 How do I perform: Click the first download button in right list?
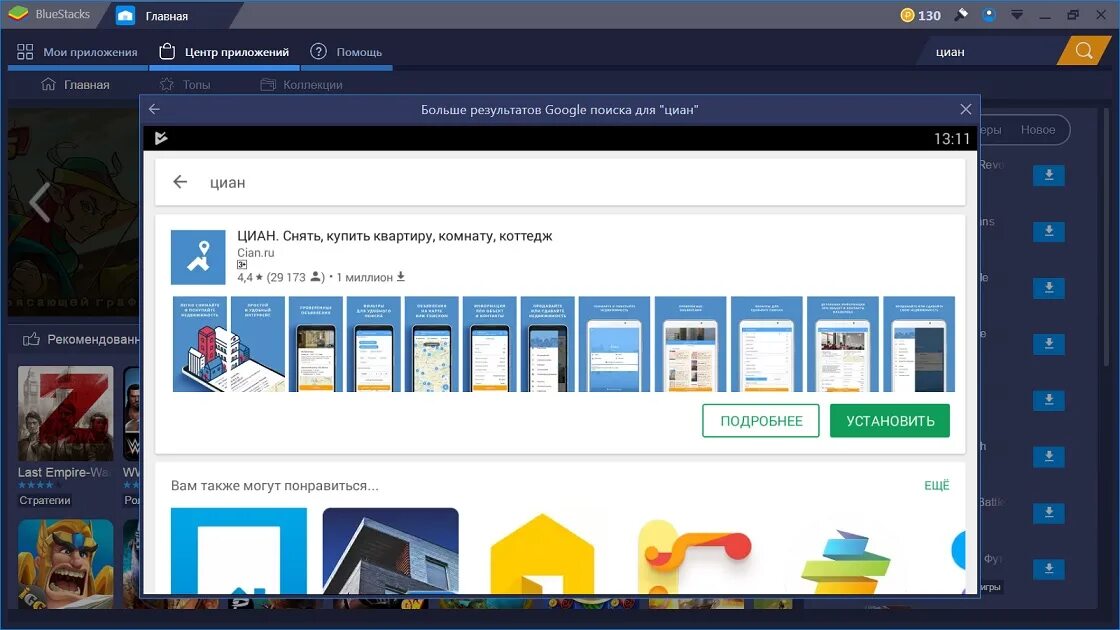coord(1049,175)
